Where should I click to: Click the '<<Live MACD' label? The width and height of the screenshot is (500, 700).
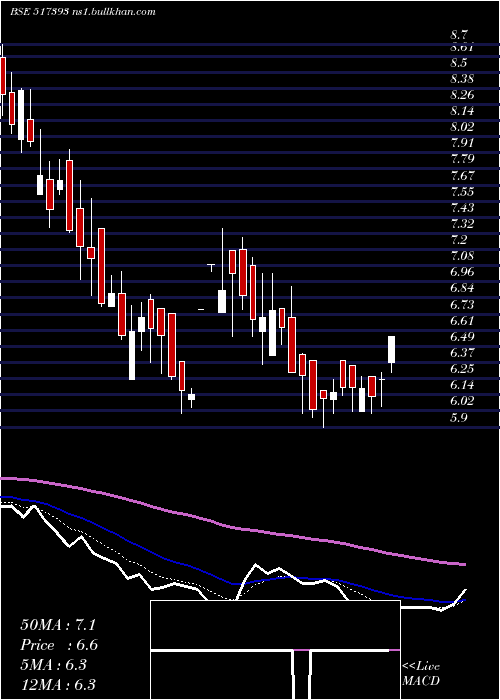pos(421,674)
